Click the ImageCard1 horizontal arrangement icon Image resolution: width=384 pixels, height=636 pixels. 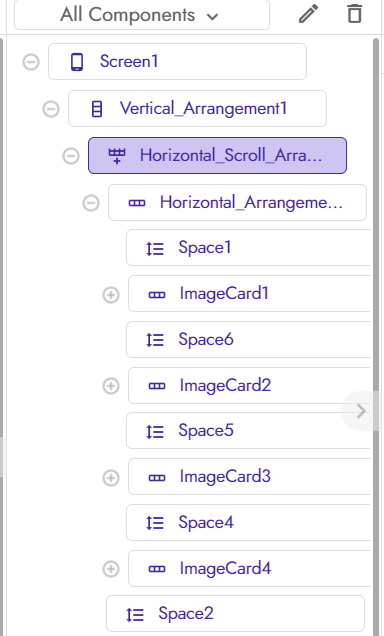(157, 295)
